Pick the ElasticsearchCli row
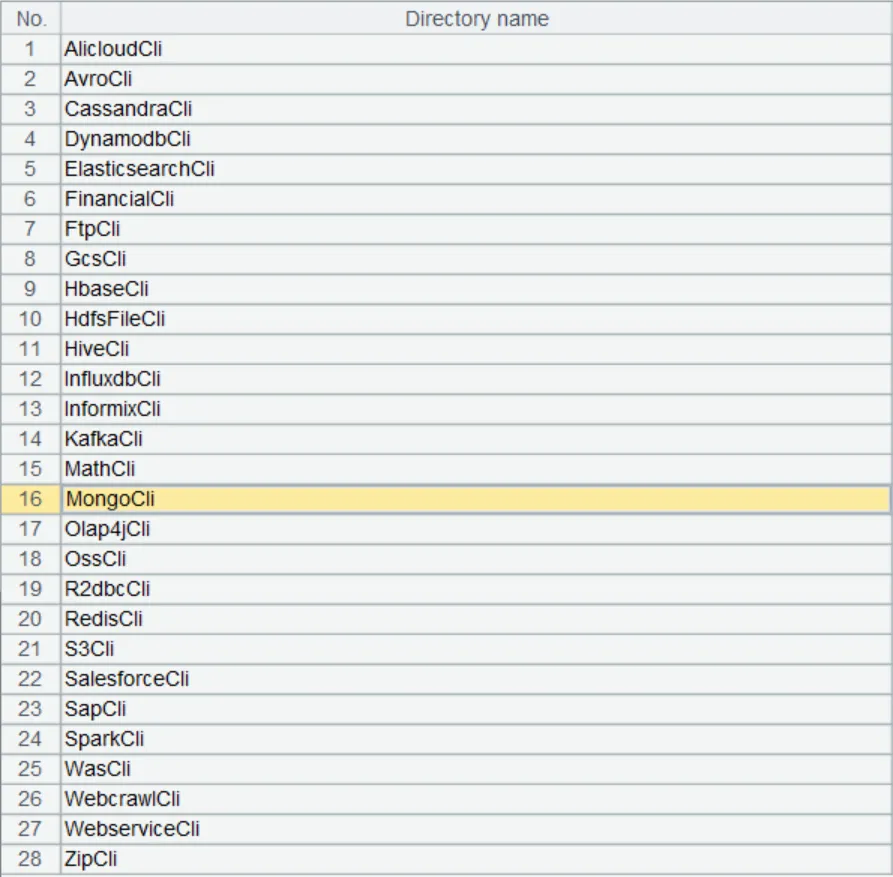893x877 pixels. coord(476,169)
